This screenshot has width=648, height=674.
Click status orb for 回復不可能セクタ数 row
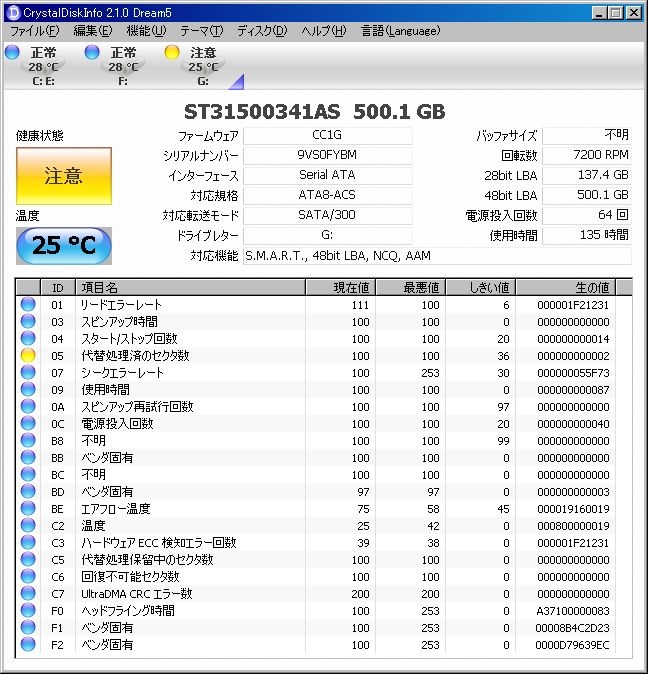point(28,576)
